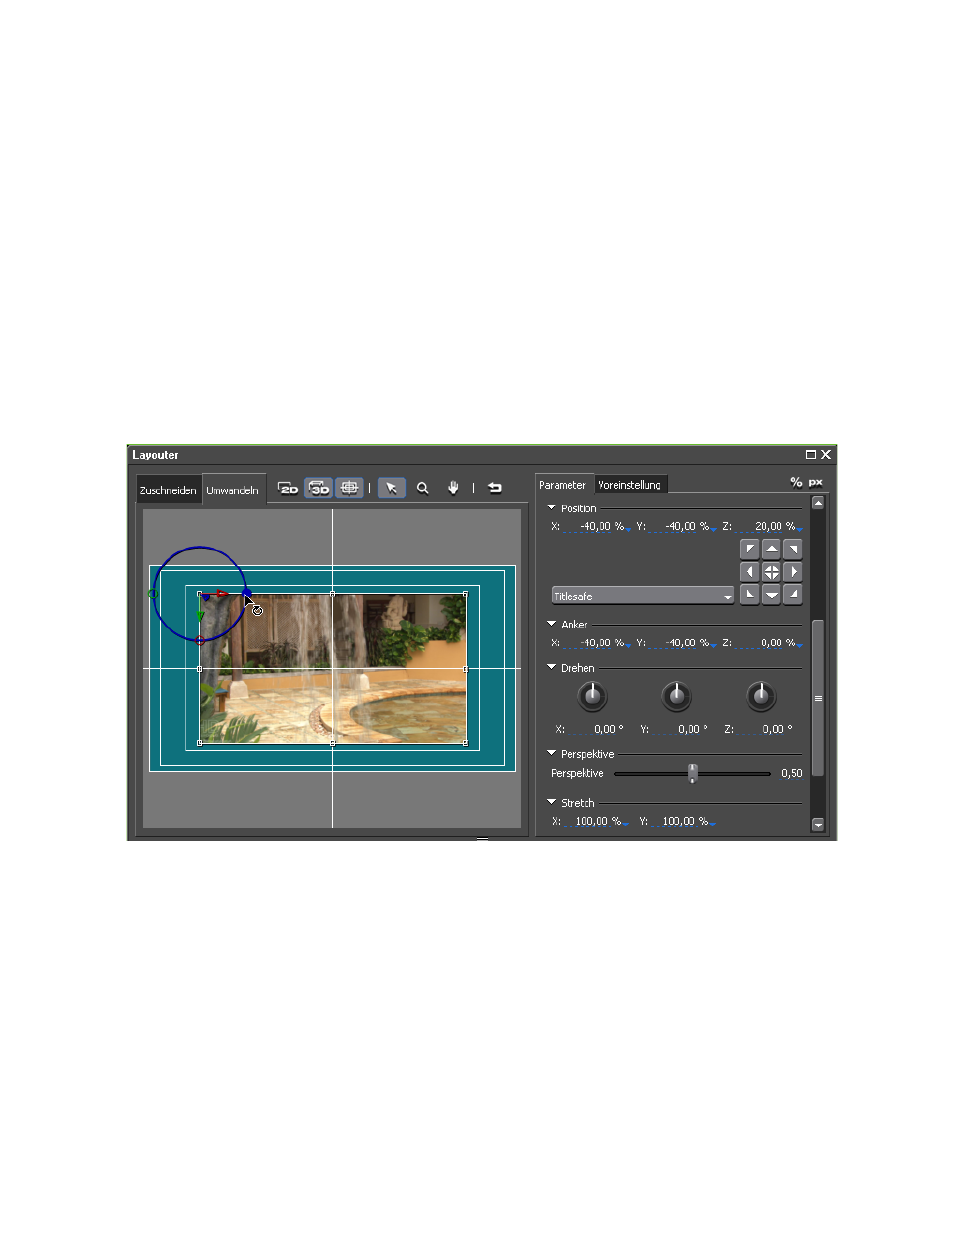Align to bottom-left corner

click(750, 595)
